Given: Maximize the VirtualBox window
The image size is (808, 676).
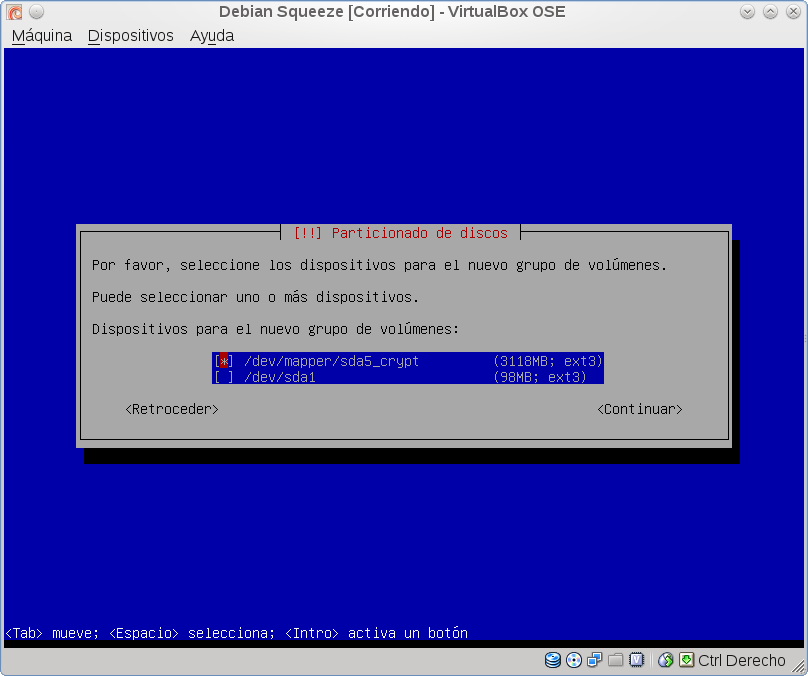Looking at the screenshot, I should click(x=770, y=11).
